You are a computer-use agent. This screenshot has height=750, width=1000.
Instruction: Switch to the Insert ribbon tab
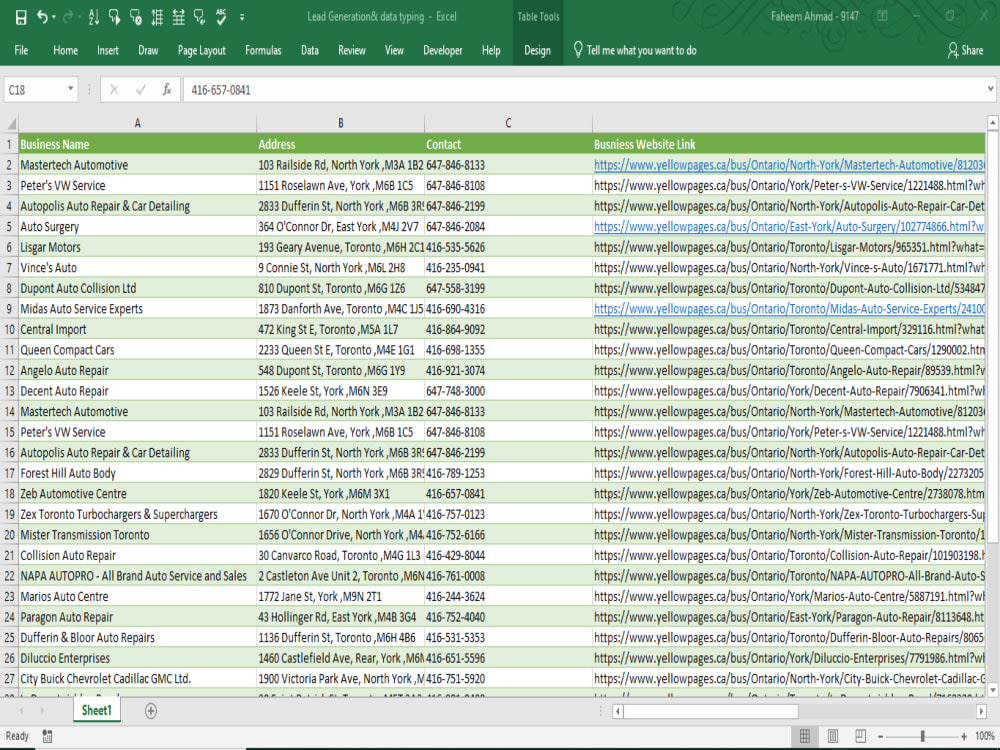point(108,50)
